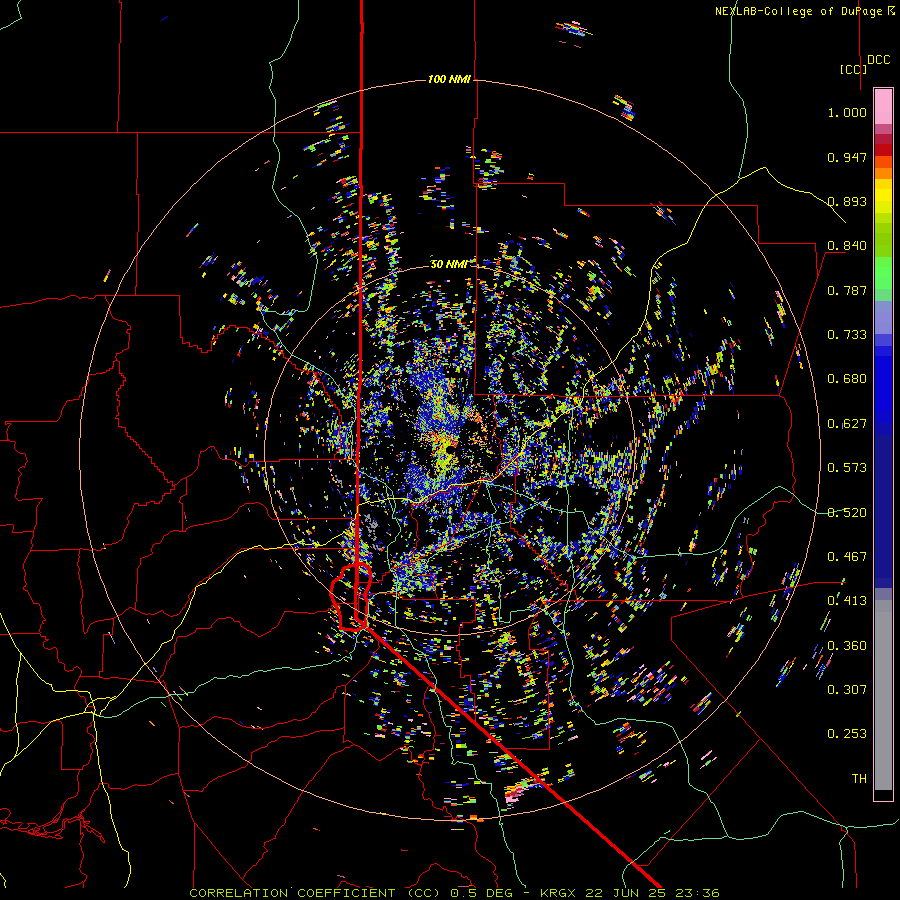Image resolution: width=900 pixels, height=900 pixels.
Task: Click the 0.680 value on the color scale
Action: point(847,379)
